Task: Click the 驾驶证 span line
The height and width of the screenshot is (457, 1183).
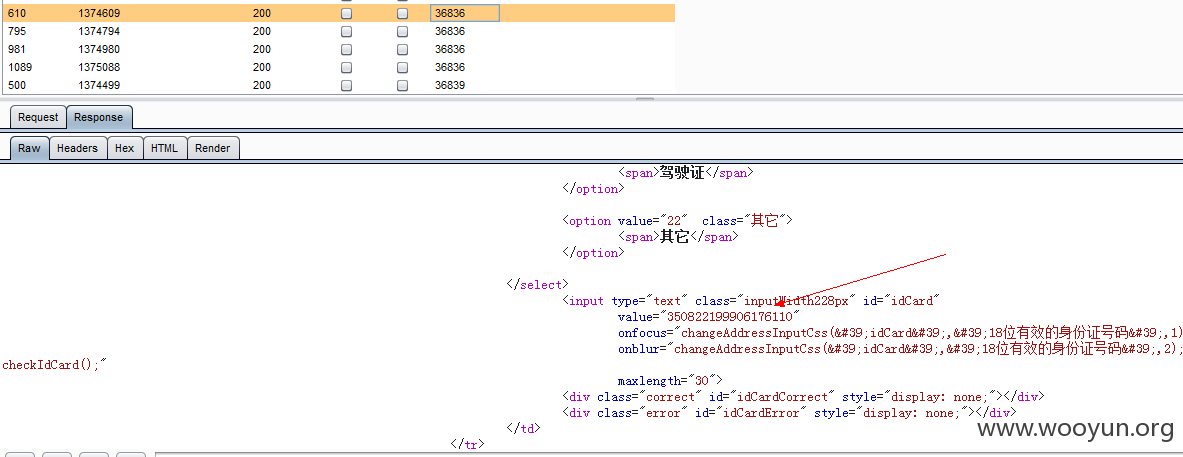Action: [686, 173]
